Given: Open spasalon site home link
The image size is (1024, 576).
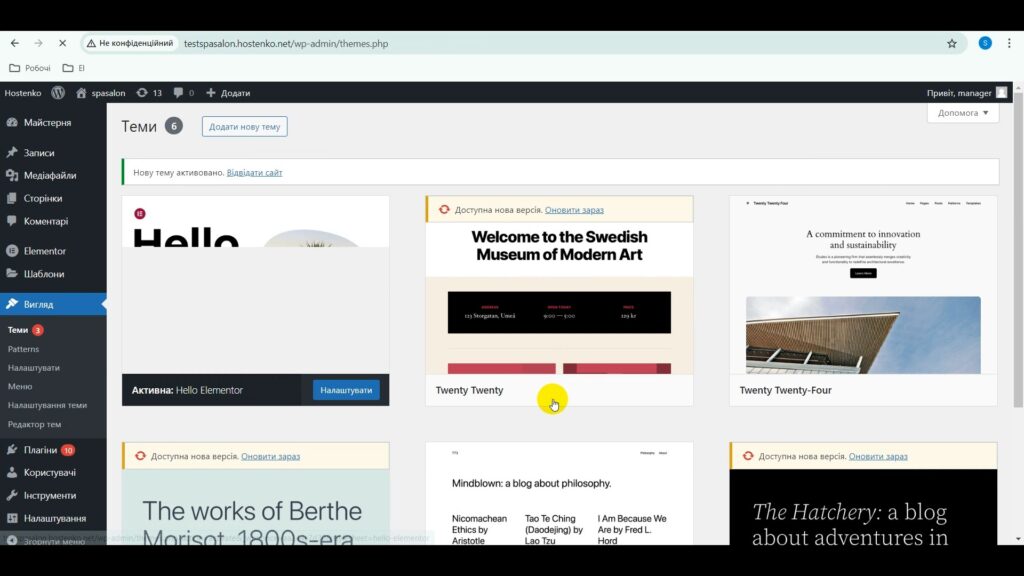Looking at the screenshot, I should (101, 93).
